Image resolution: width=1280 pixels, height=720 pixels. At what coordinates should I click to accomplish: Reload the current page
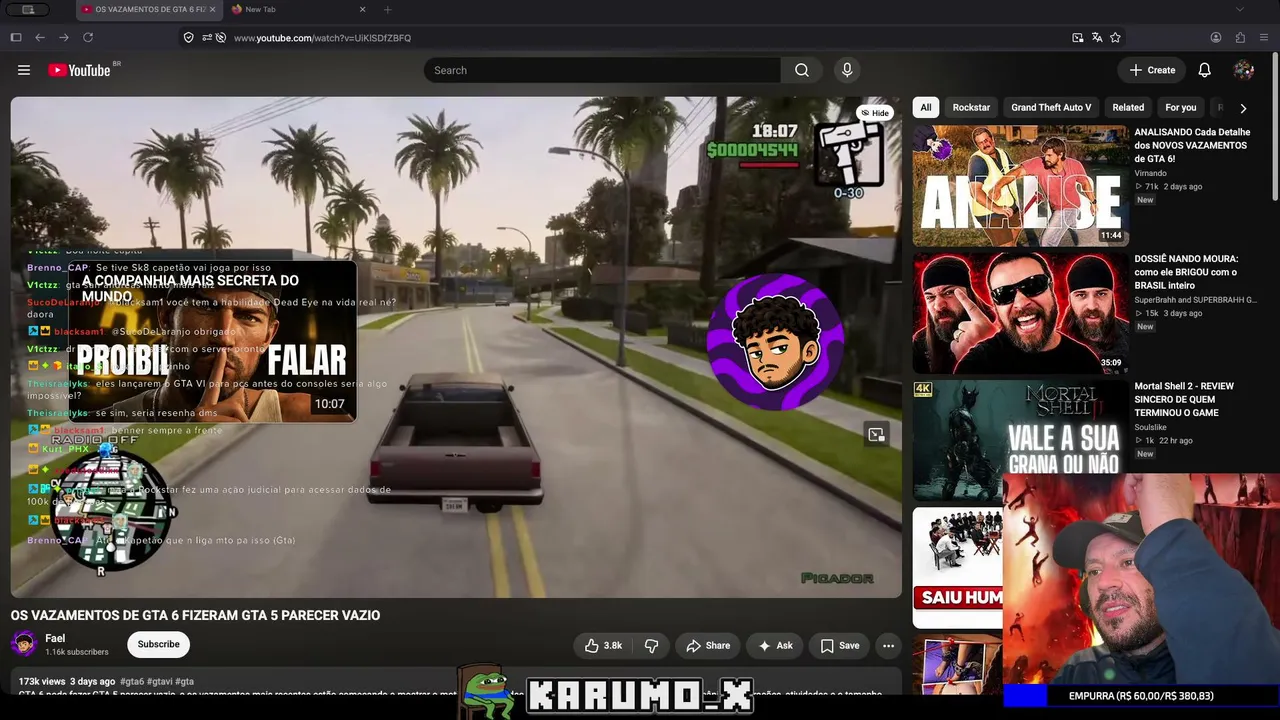click(x=88, y=38)
